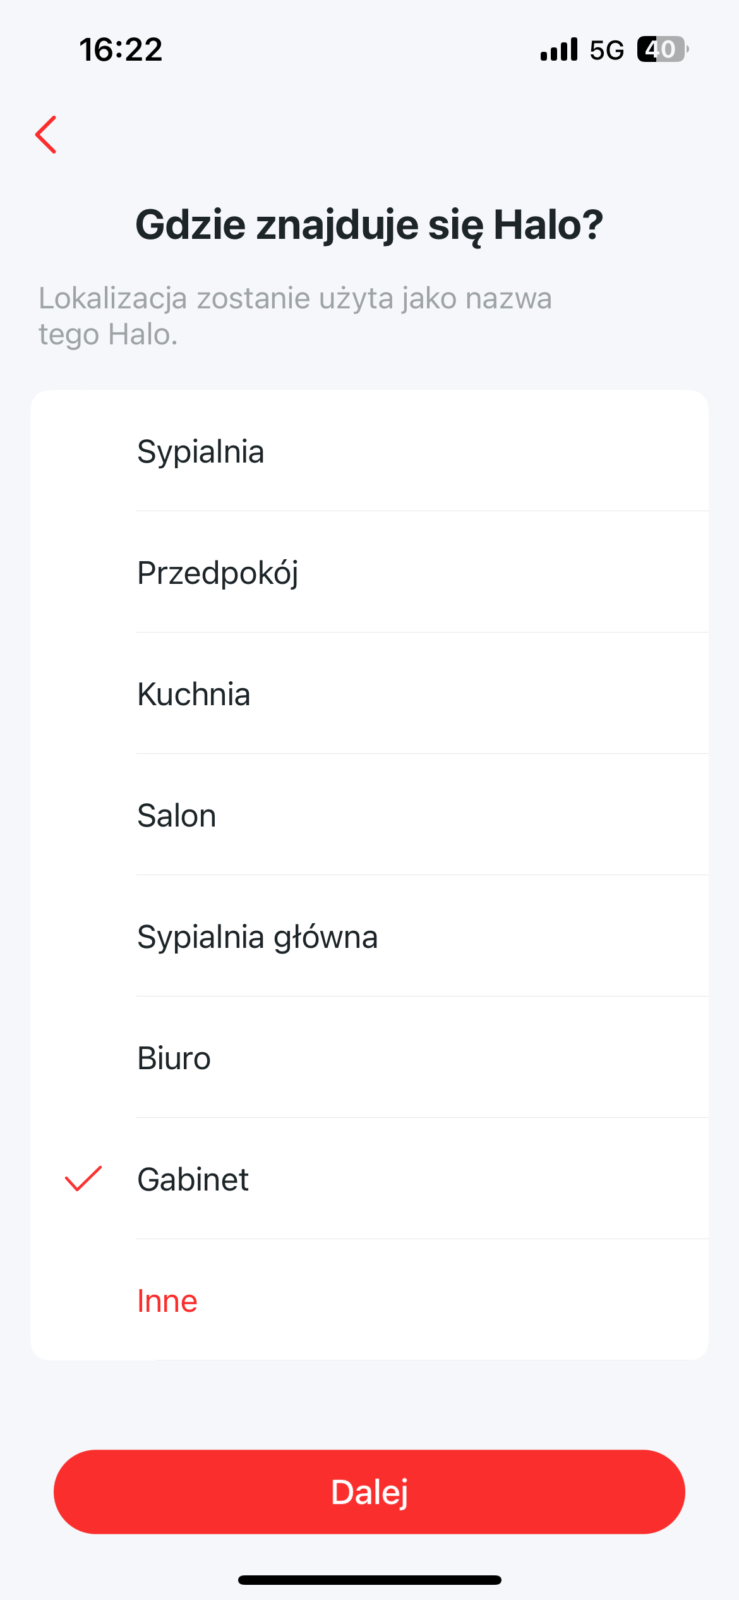Tap the Gabinet label in the list
The height and width of the screenshot is (1600, 739).
193,1180
